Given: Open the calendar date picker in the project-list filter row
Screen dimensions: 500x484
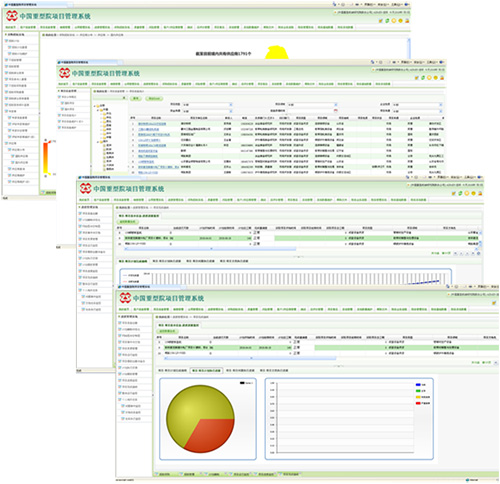Looking at the screenshot, I should pos(336,110).
